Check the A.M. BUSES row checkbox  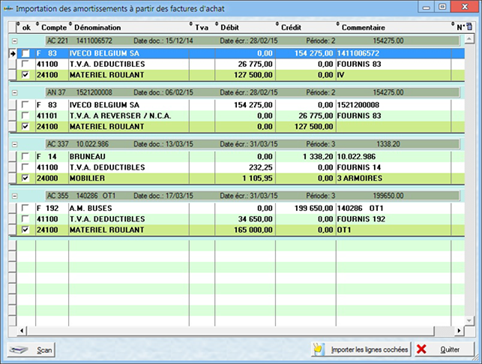25,208
